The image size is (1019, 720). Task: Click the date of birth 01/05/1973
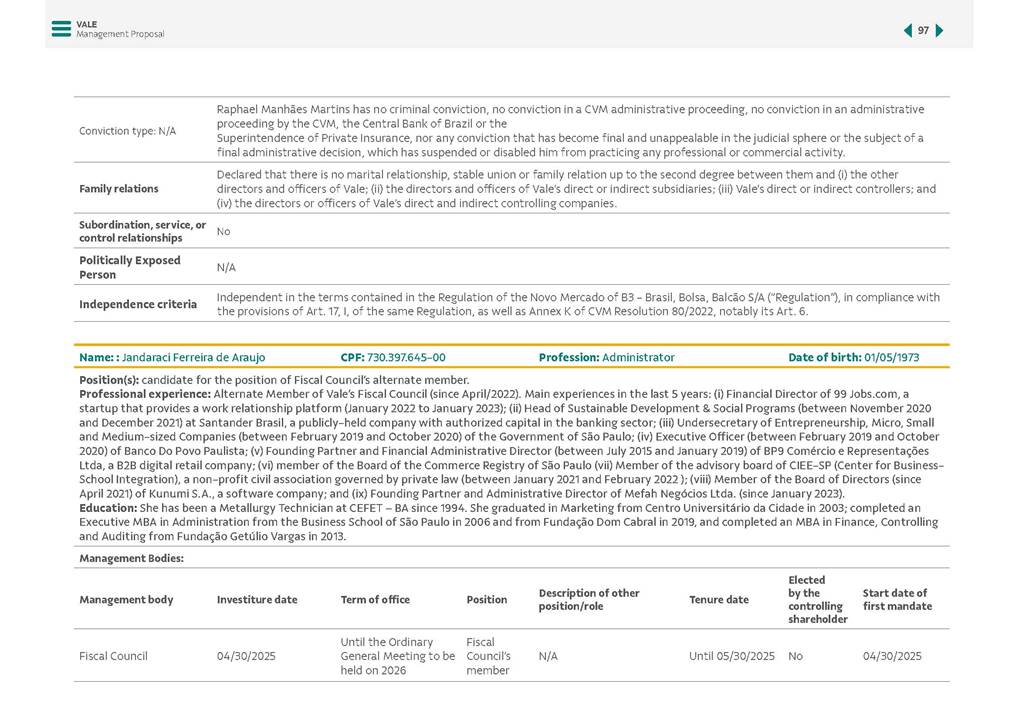[x=891, y=357]
